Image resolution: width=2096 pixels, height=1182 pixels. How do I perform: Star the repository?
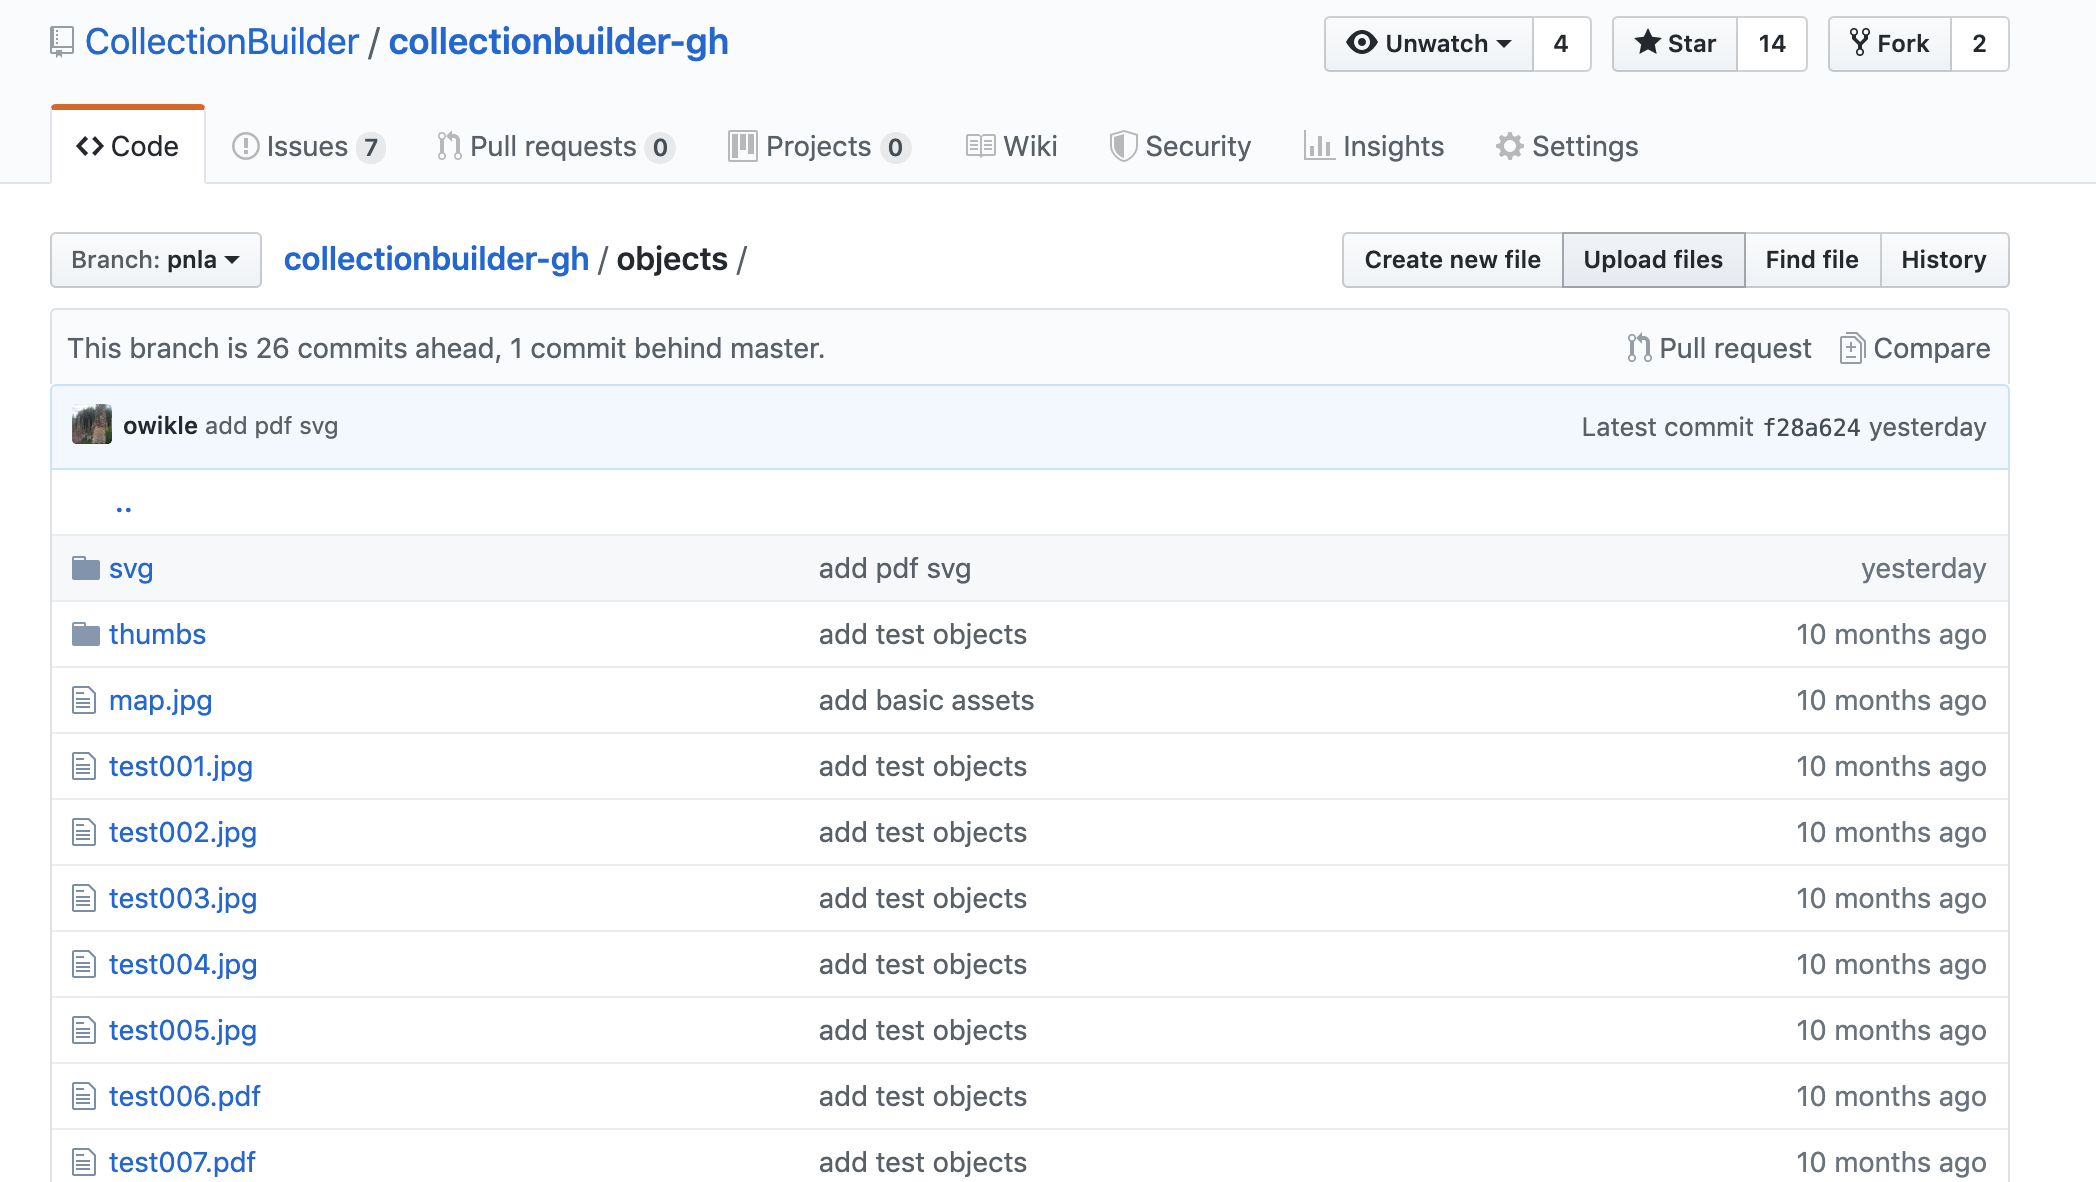pyautogui.click(x=1675, y=44)
